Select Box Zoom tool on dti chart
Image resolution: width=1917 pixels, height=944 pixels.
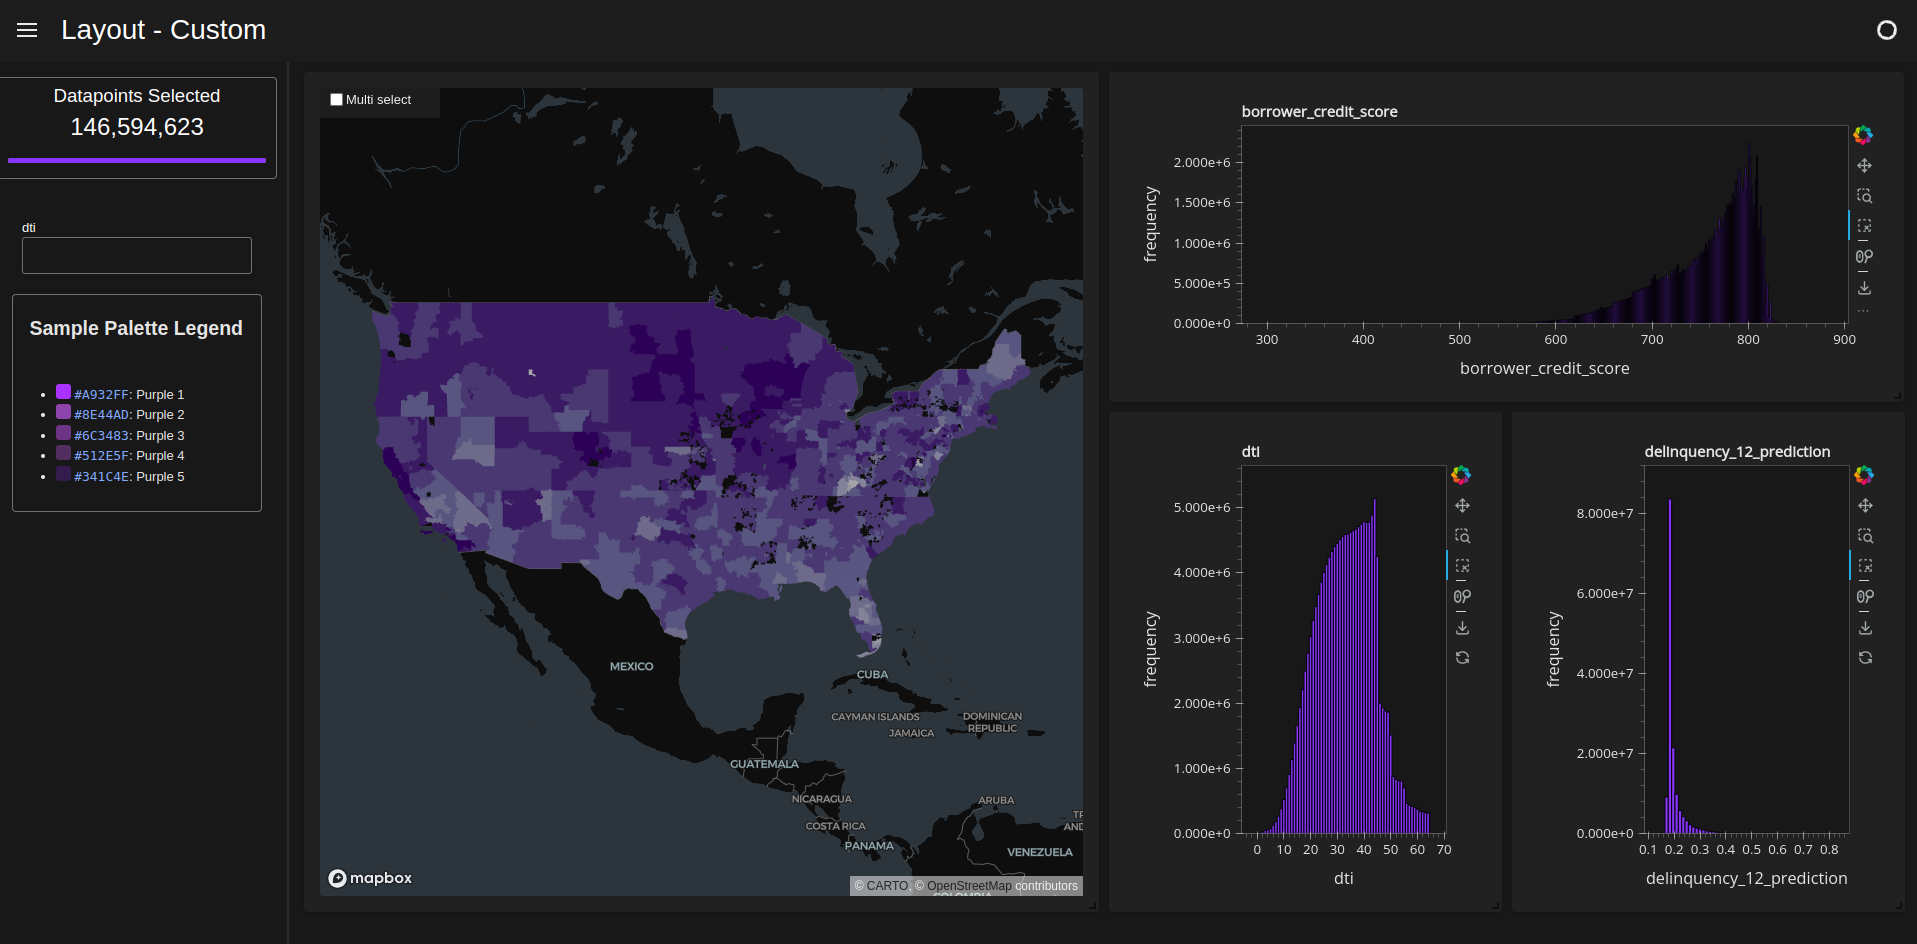coord(1462,536)
